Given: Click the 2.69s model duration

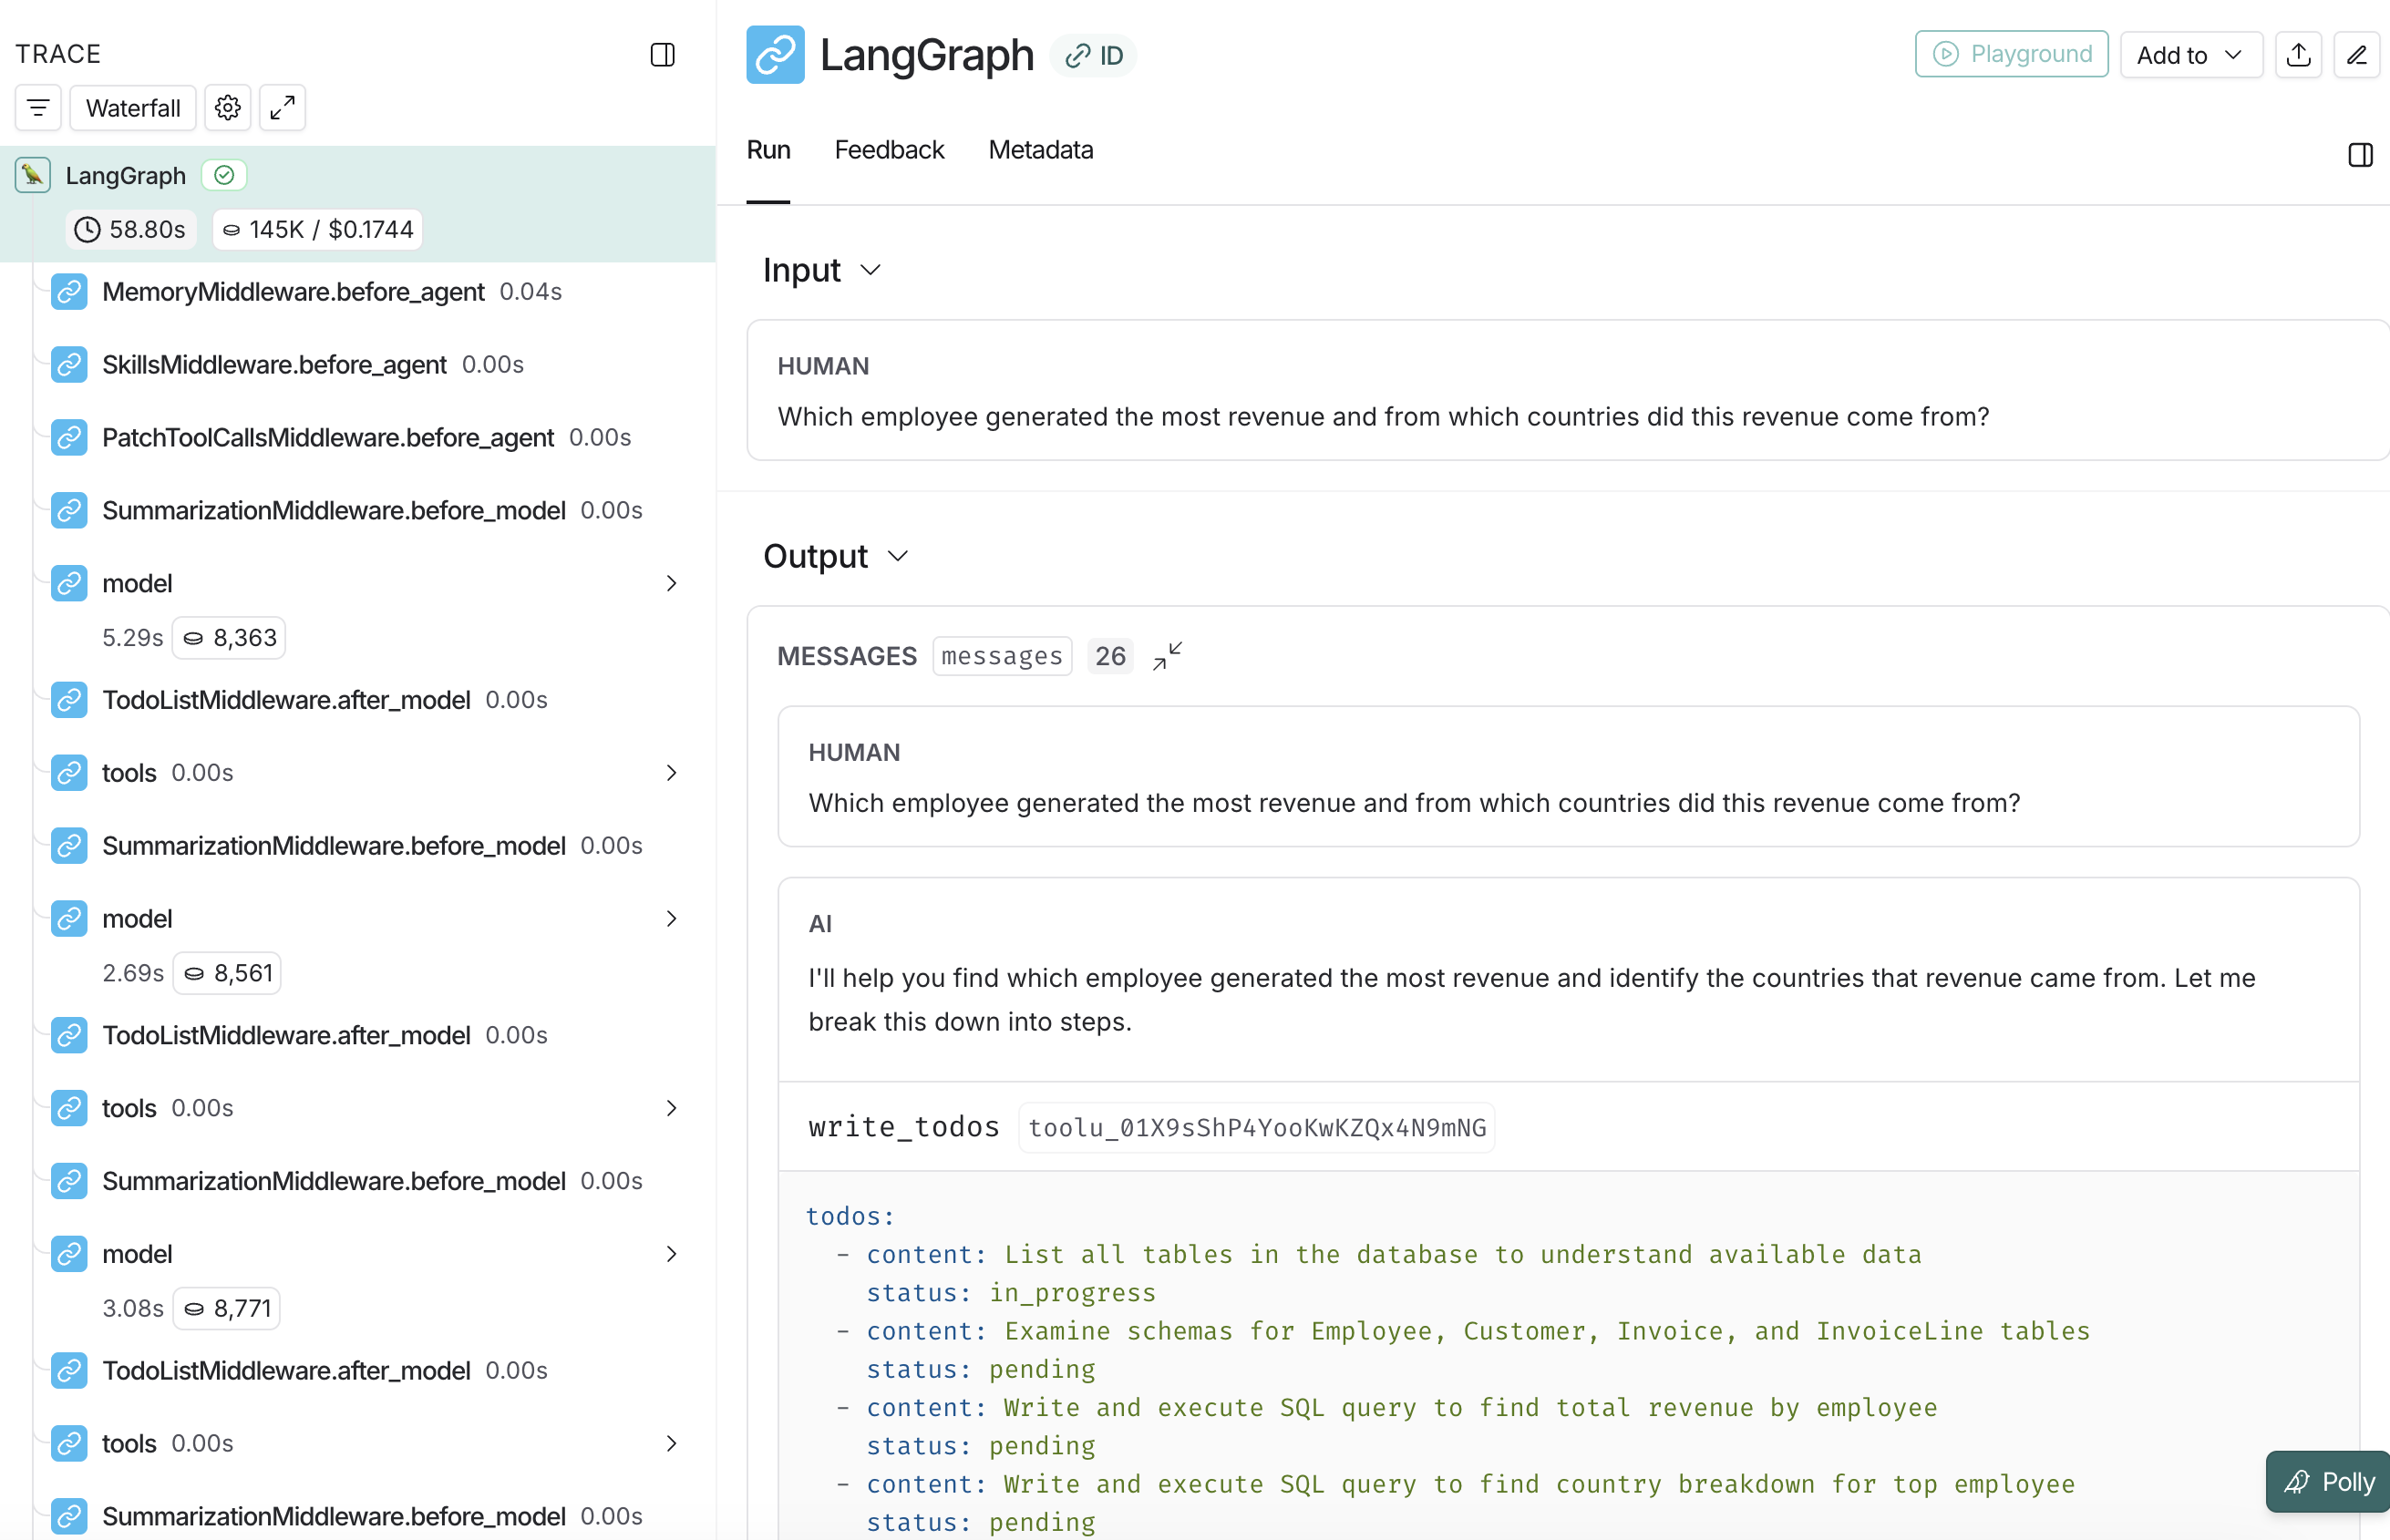Looking at the screenshot, I should (x=133, y=973).
